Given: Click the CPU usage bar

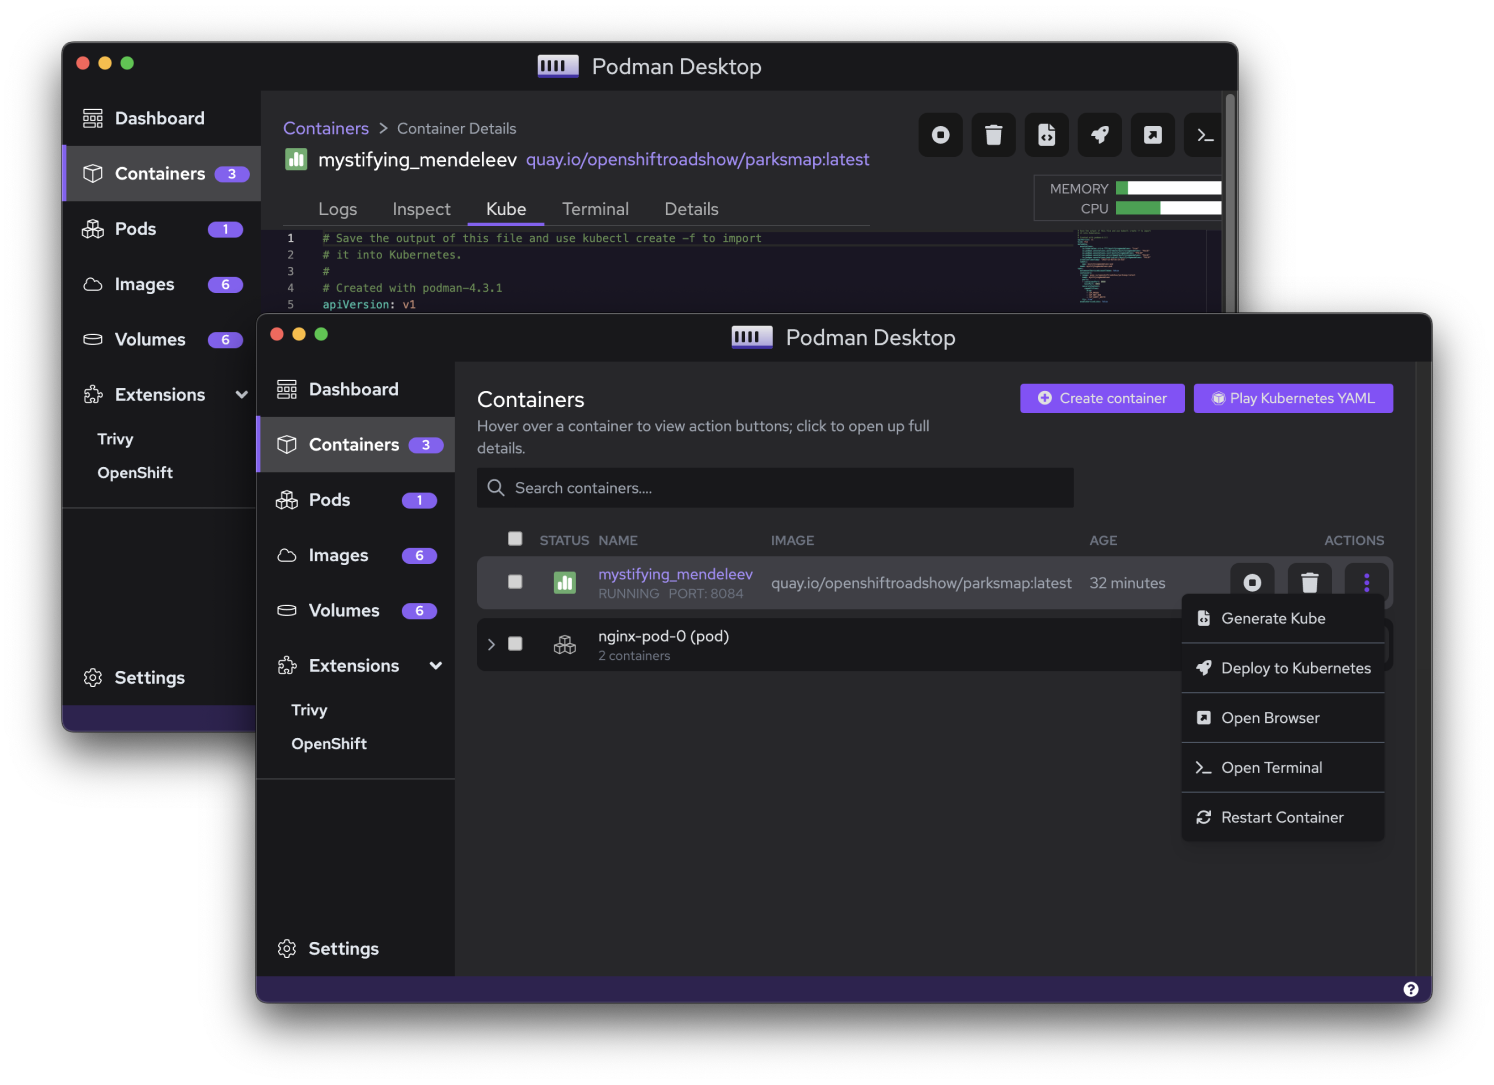Looking at the screenshot, I should click(x=1168, y=208).
